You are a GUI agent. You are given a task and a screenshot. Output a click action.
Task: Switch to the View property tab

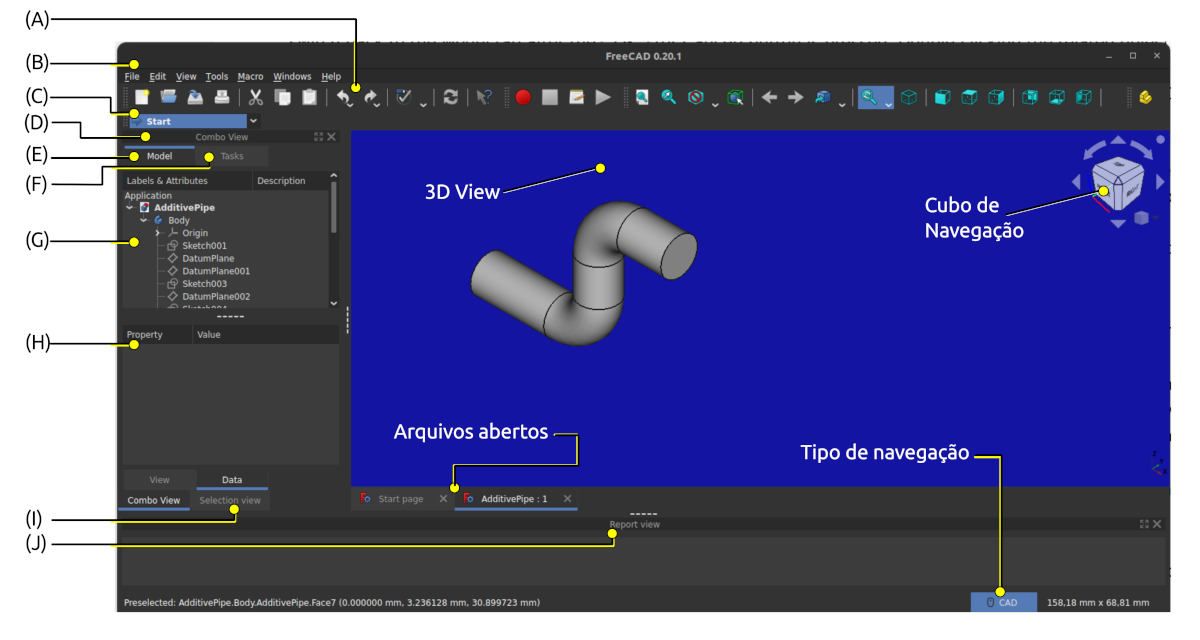click(159, 480)
